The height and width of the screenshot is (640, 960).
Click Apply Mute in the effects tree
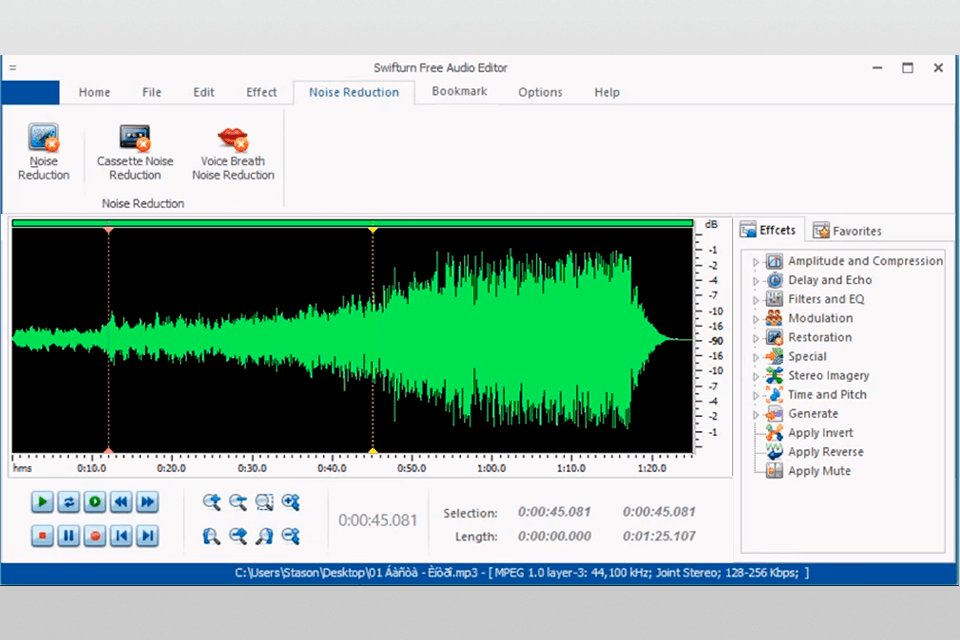(819, 471)
